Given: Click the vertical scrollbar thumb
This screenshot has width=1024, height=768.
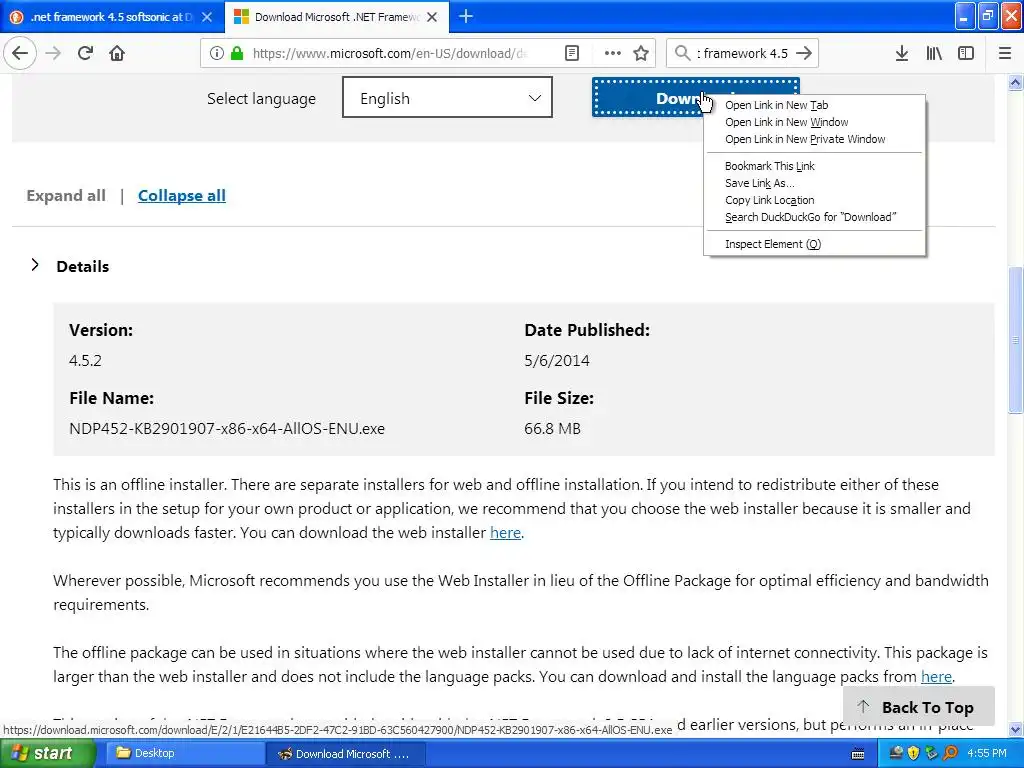Looking at the screenshot, I should [x=1015, y=340].
